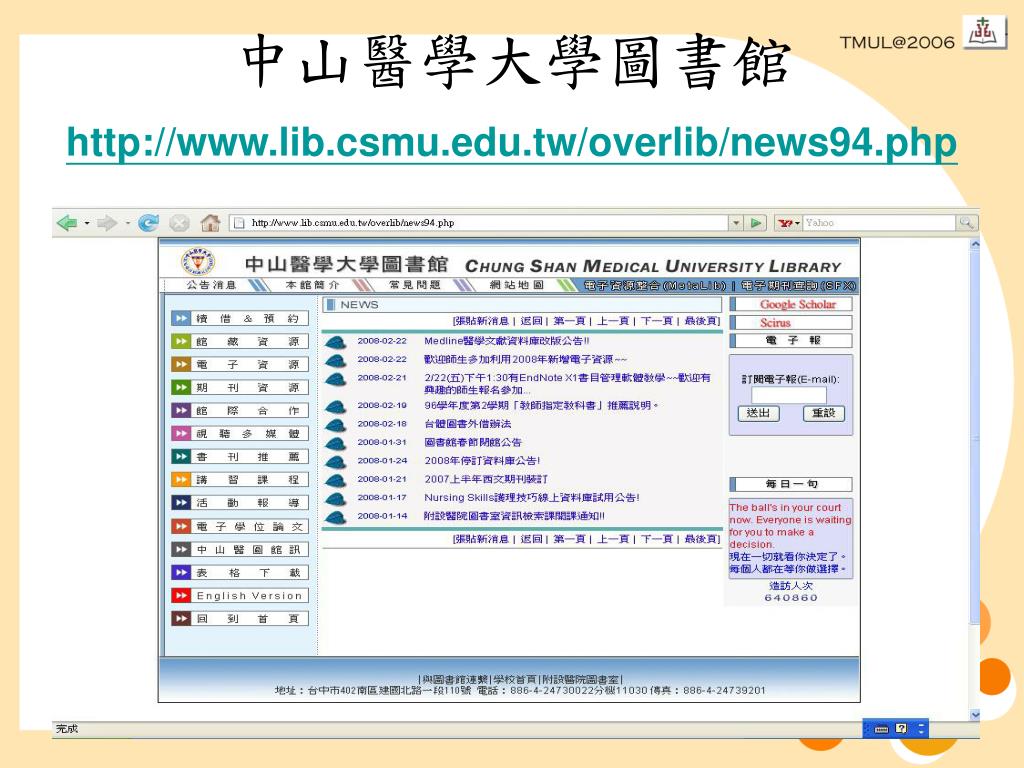Image resolution: width=1024 pixels, height=768 pixels.
Task: Click the search magnifier icon
Action: 966,223
